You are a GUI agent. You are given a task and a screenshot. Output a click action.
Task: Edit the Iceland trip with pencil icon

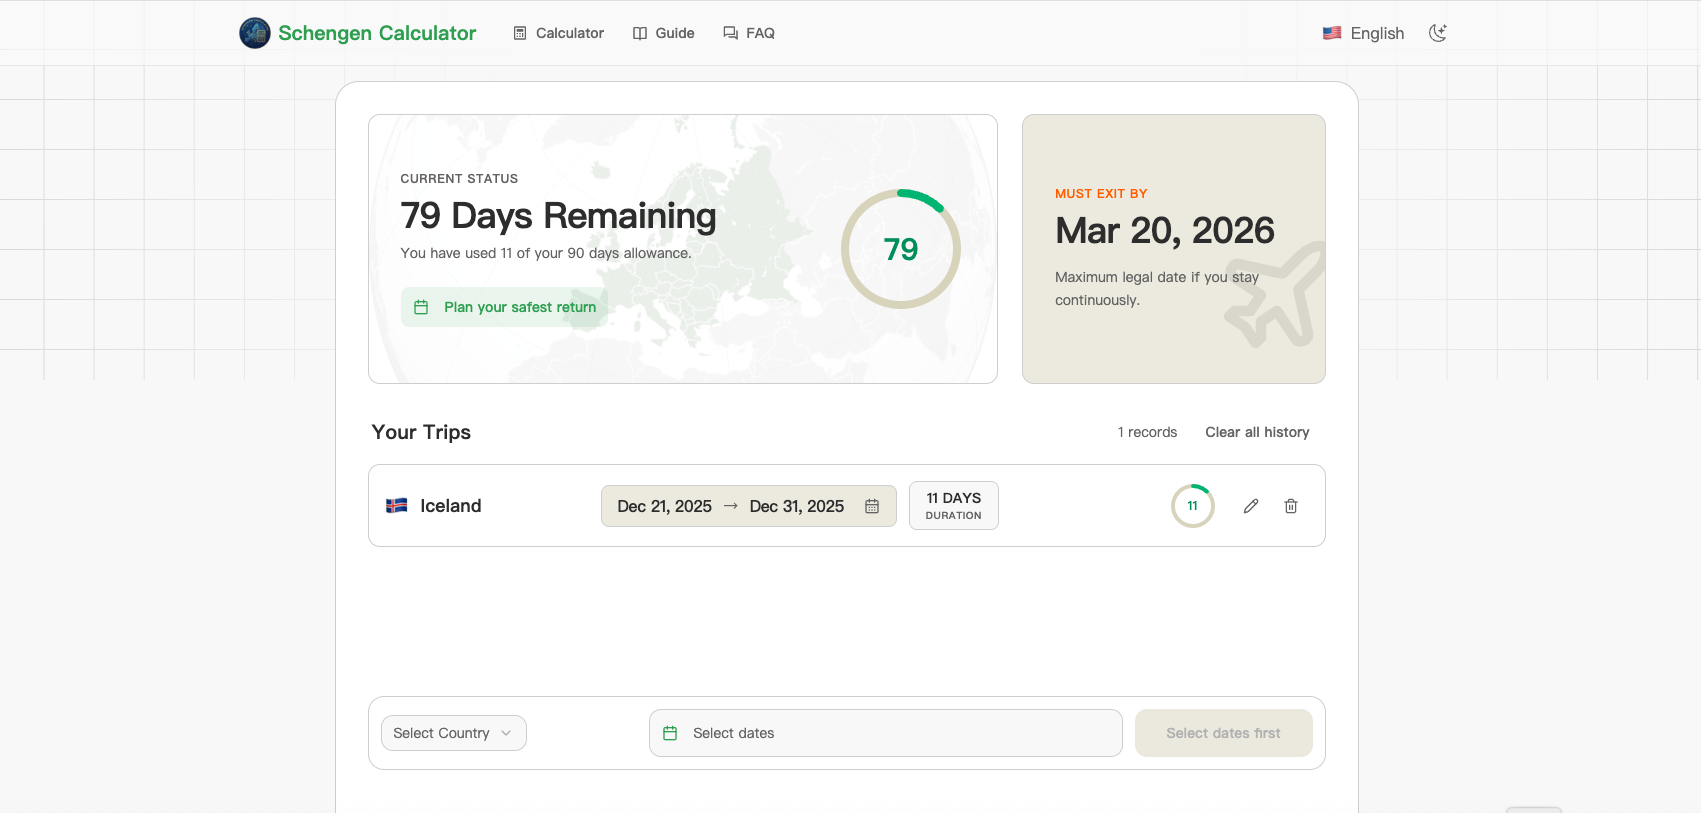[x=1250, y=506]
